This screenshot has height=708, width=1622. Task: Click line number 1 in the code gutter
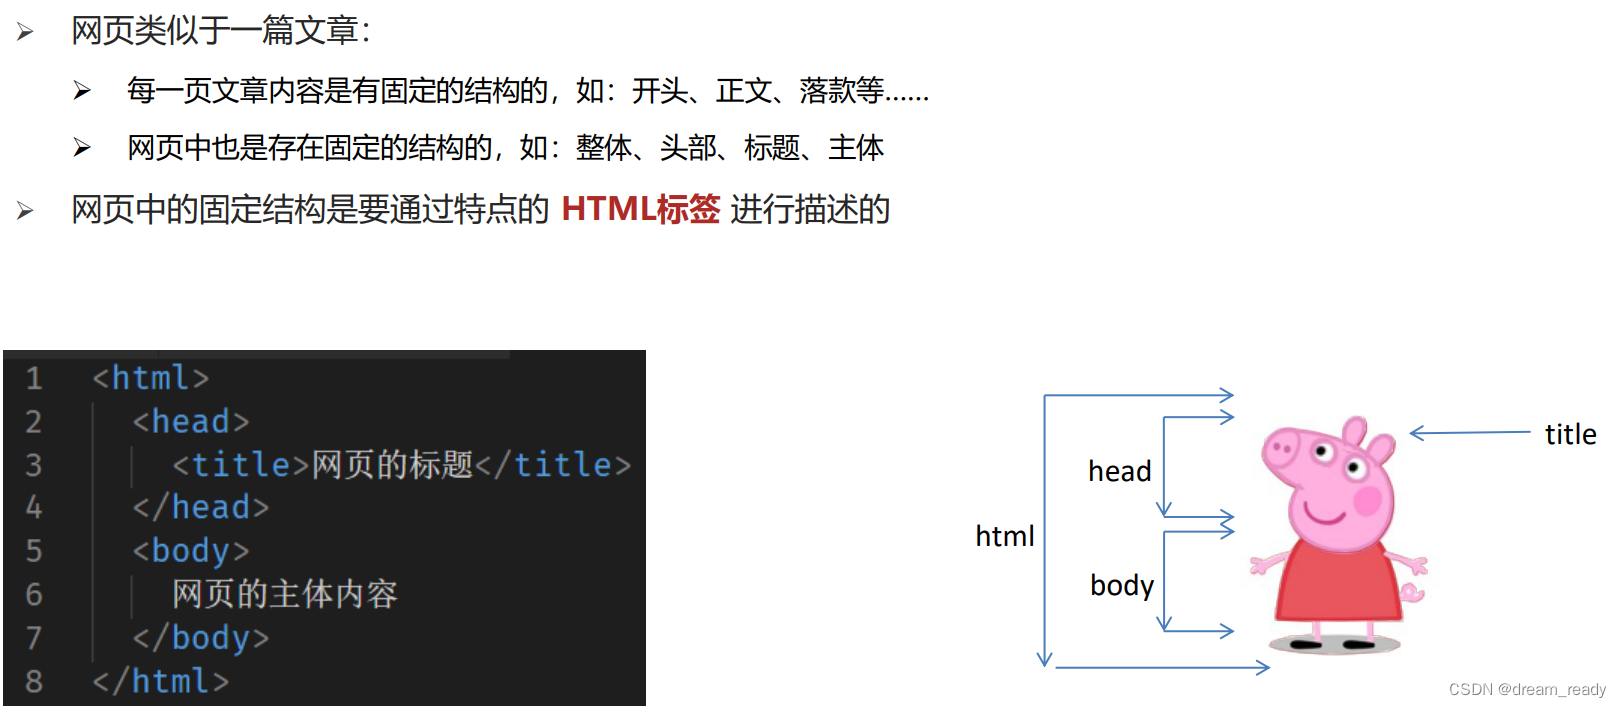point(34,378)
